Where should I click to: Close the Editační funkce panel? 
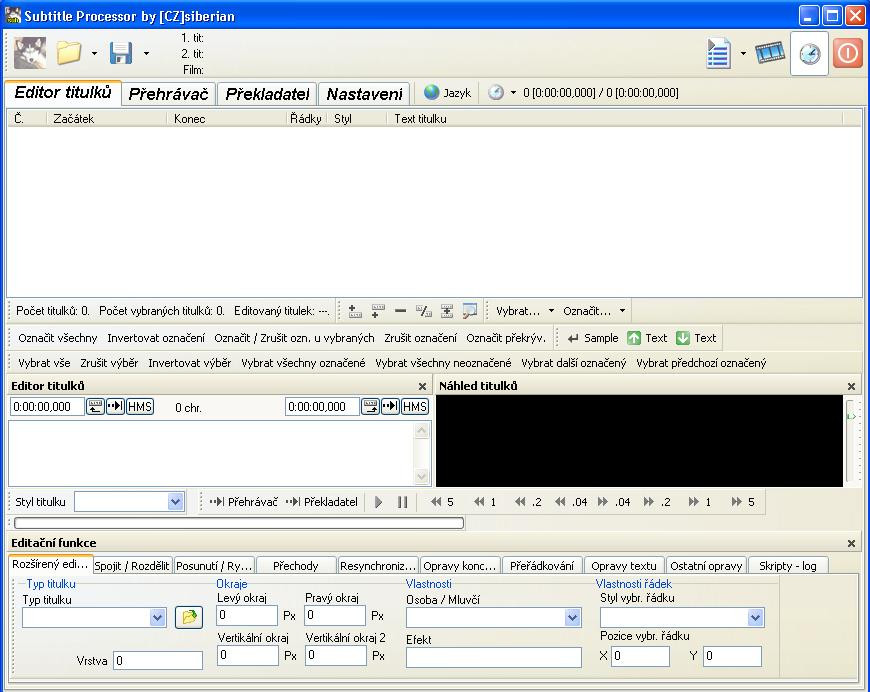pos(852,543)
